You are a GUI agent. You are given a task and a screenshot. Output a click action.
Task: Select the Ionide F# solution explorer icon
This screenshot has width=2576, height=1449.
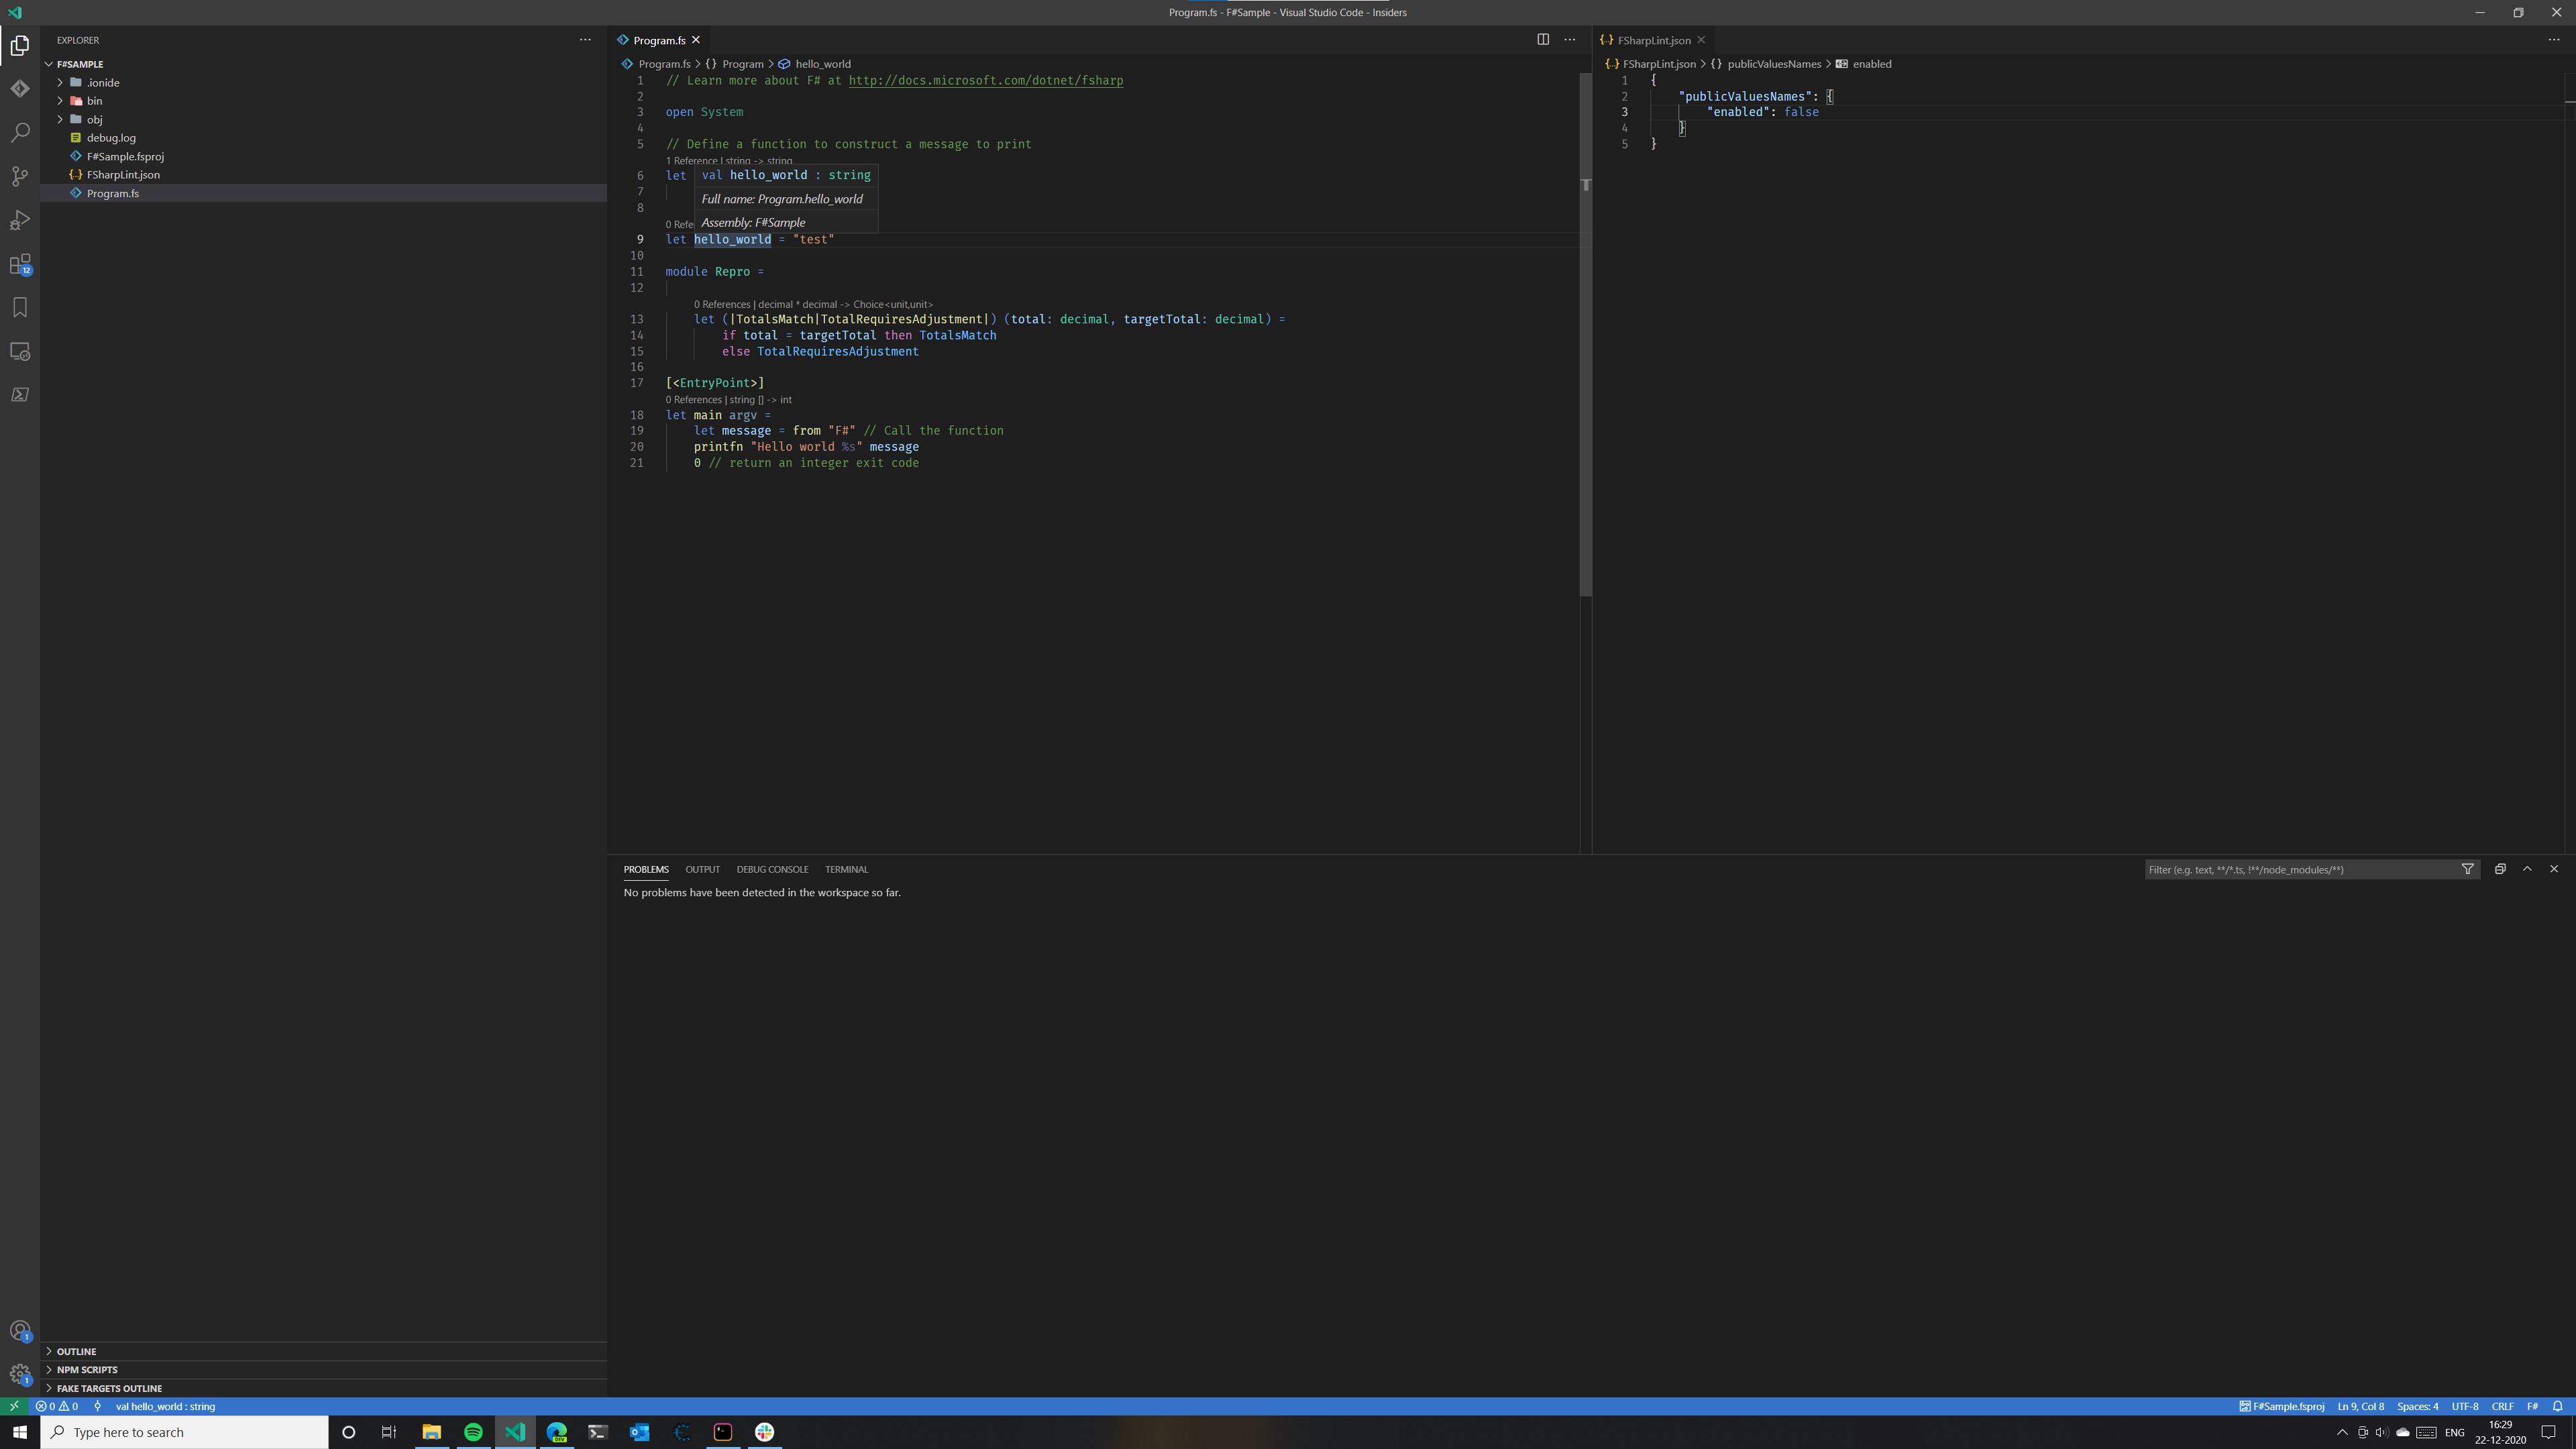click(x=20, y=88)
